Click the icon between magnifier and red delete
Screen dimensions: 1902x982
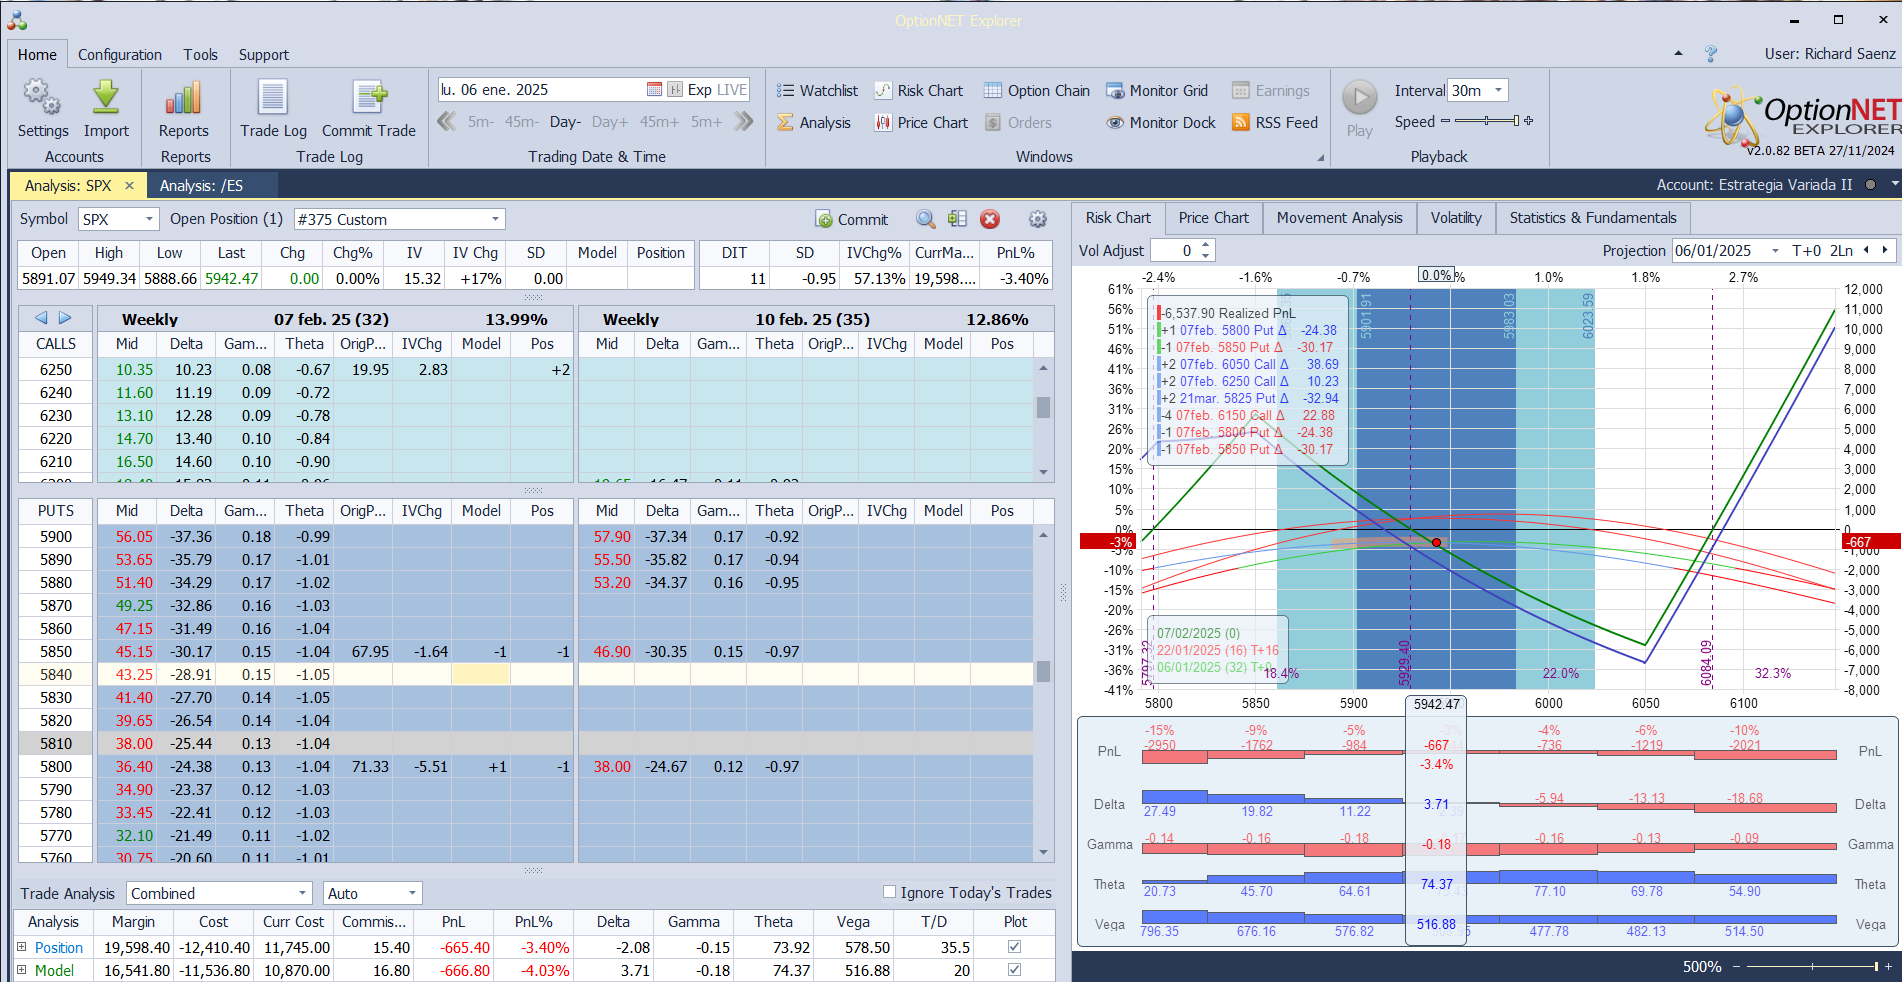tap(958, 219)
